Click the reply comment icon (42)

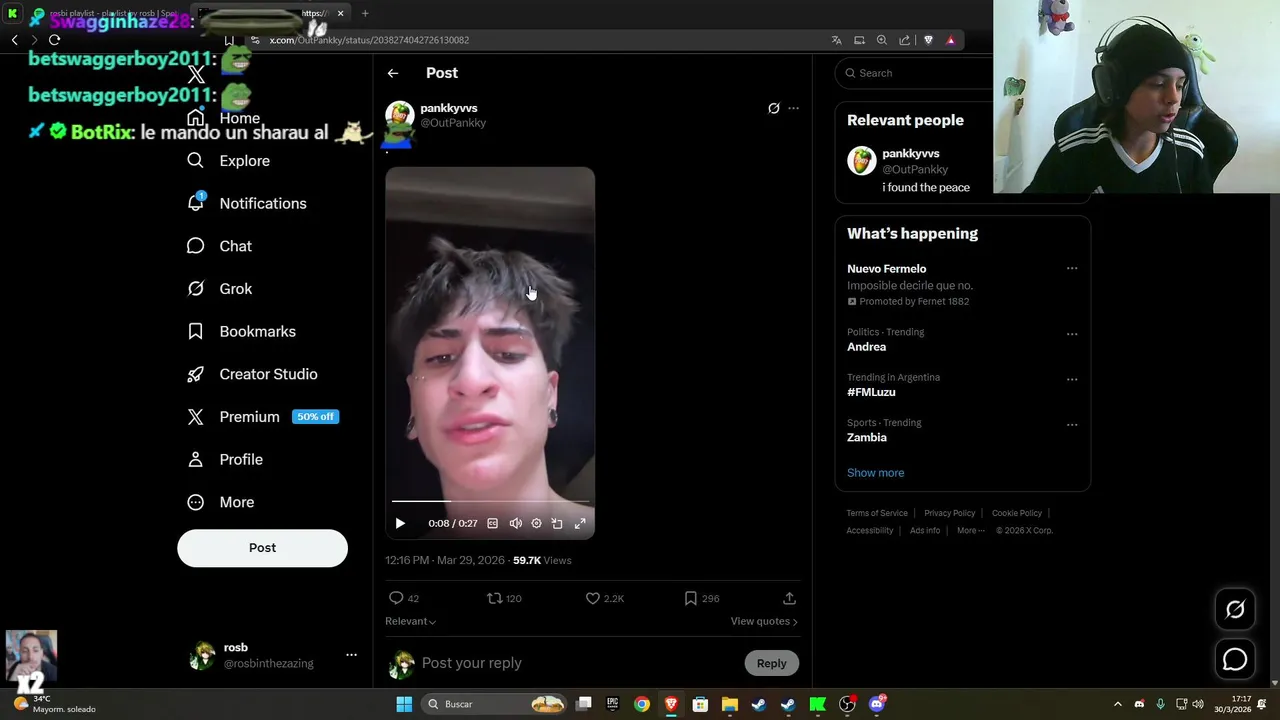click(403, 598)
